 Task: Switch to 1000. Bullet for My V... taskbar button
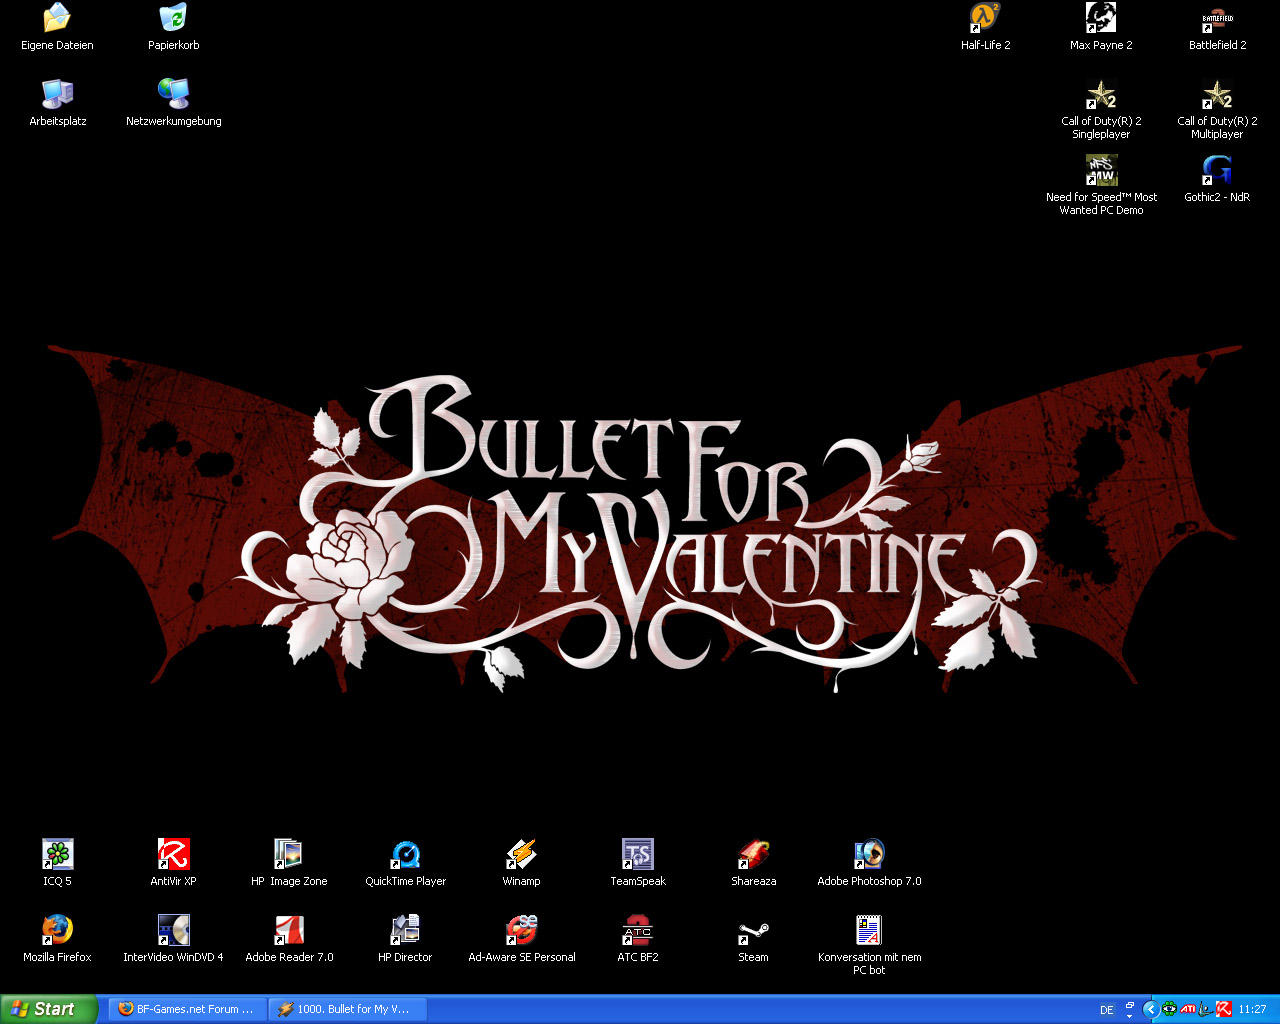(x=348, y=1009)
